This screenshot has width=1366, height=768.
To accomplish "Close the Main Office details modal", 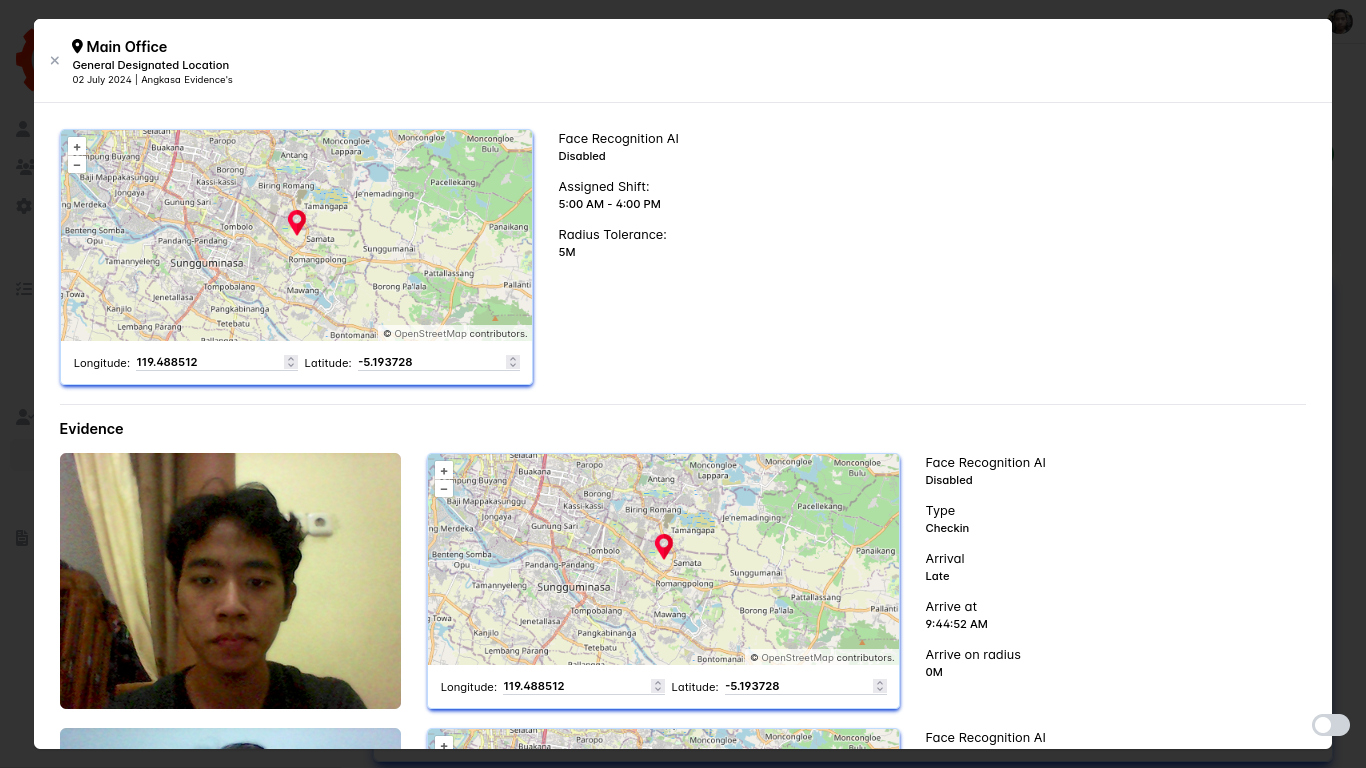I will click(x=55, y=61).
